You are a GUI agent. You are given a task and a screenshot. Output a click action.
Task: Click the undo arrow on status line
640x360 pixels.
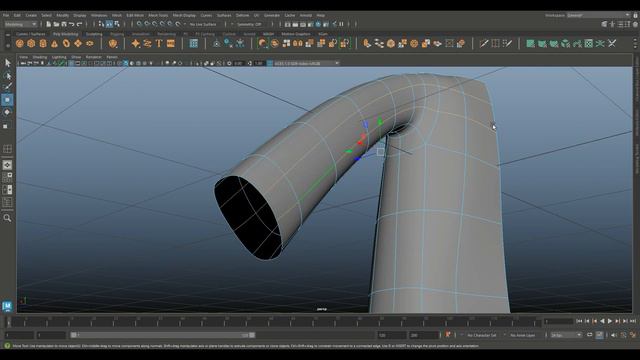[x=72, y=24]
